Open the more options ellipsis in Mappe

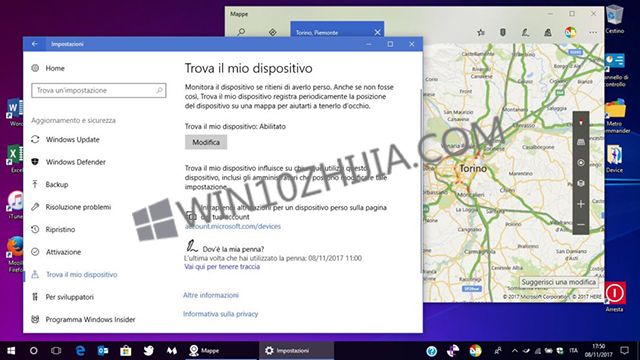pos(593,32)
